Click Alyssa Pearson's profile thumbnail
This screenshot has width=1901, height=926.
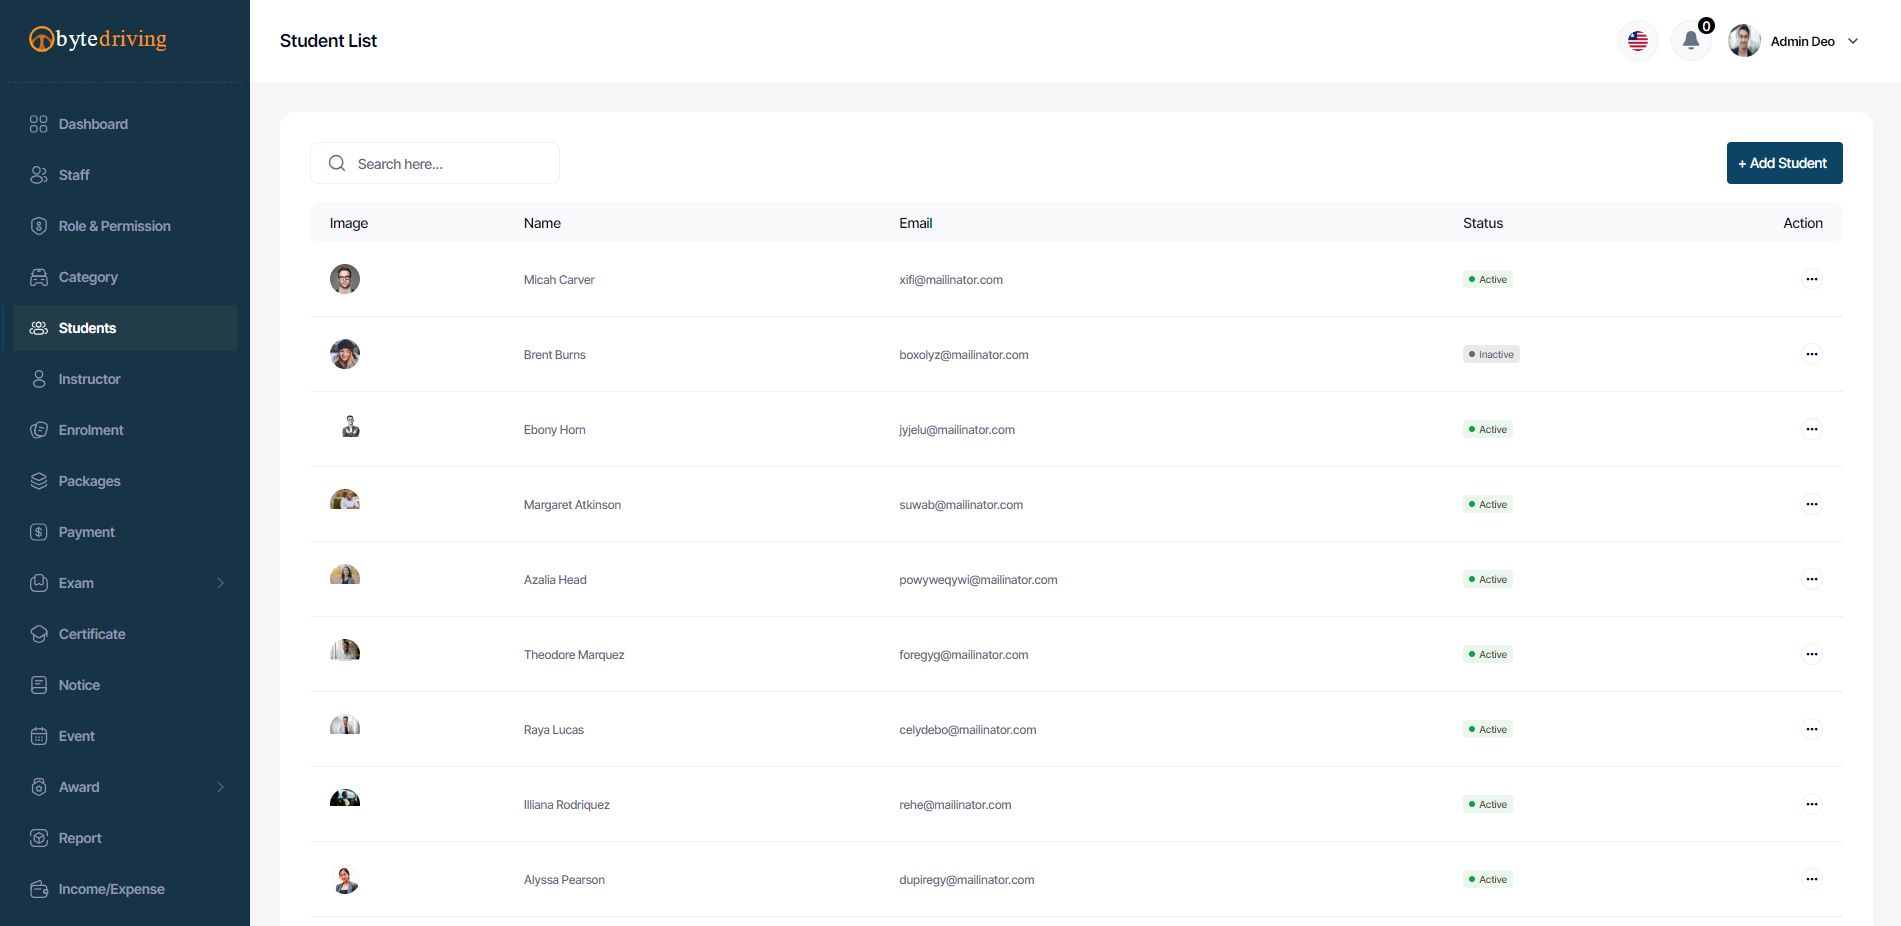point(345,879)
